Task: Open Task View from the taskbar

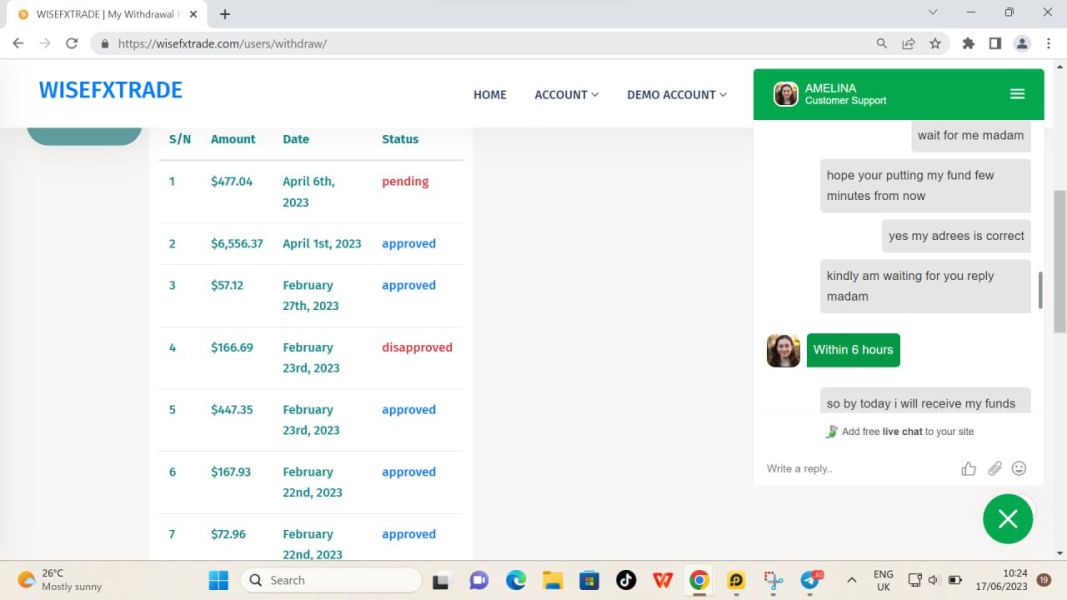Action: tap(441, 580)
